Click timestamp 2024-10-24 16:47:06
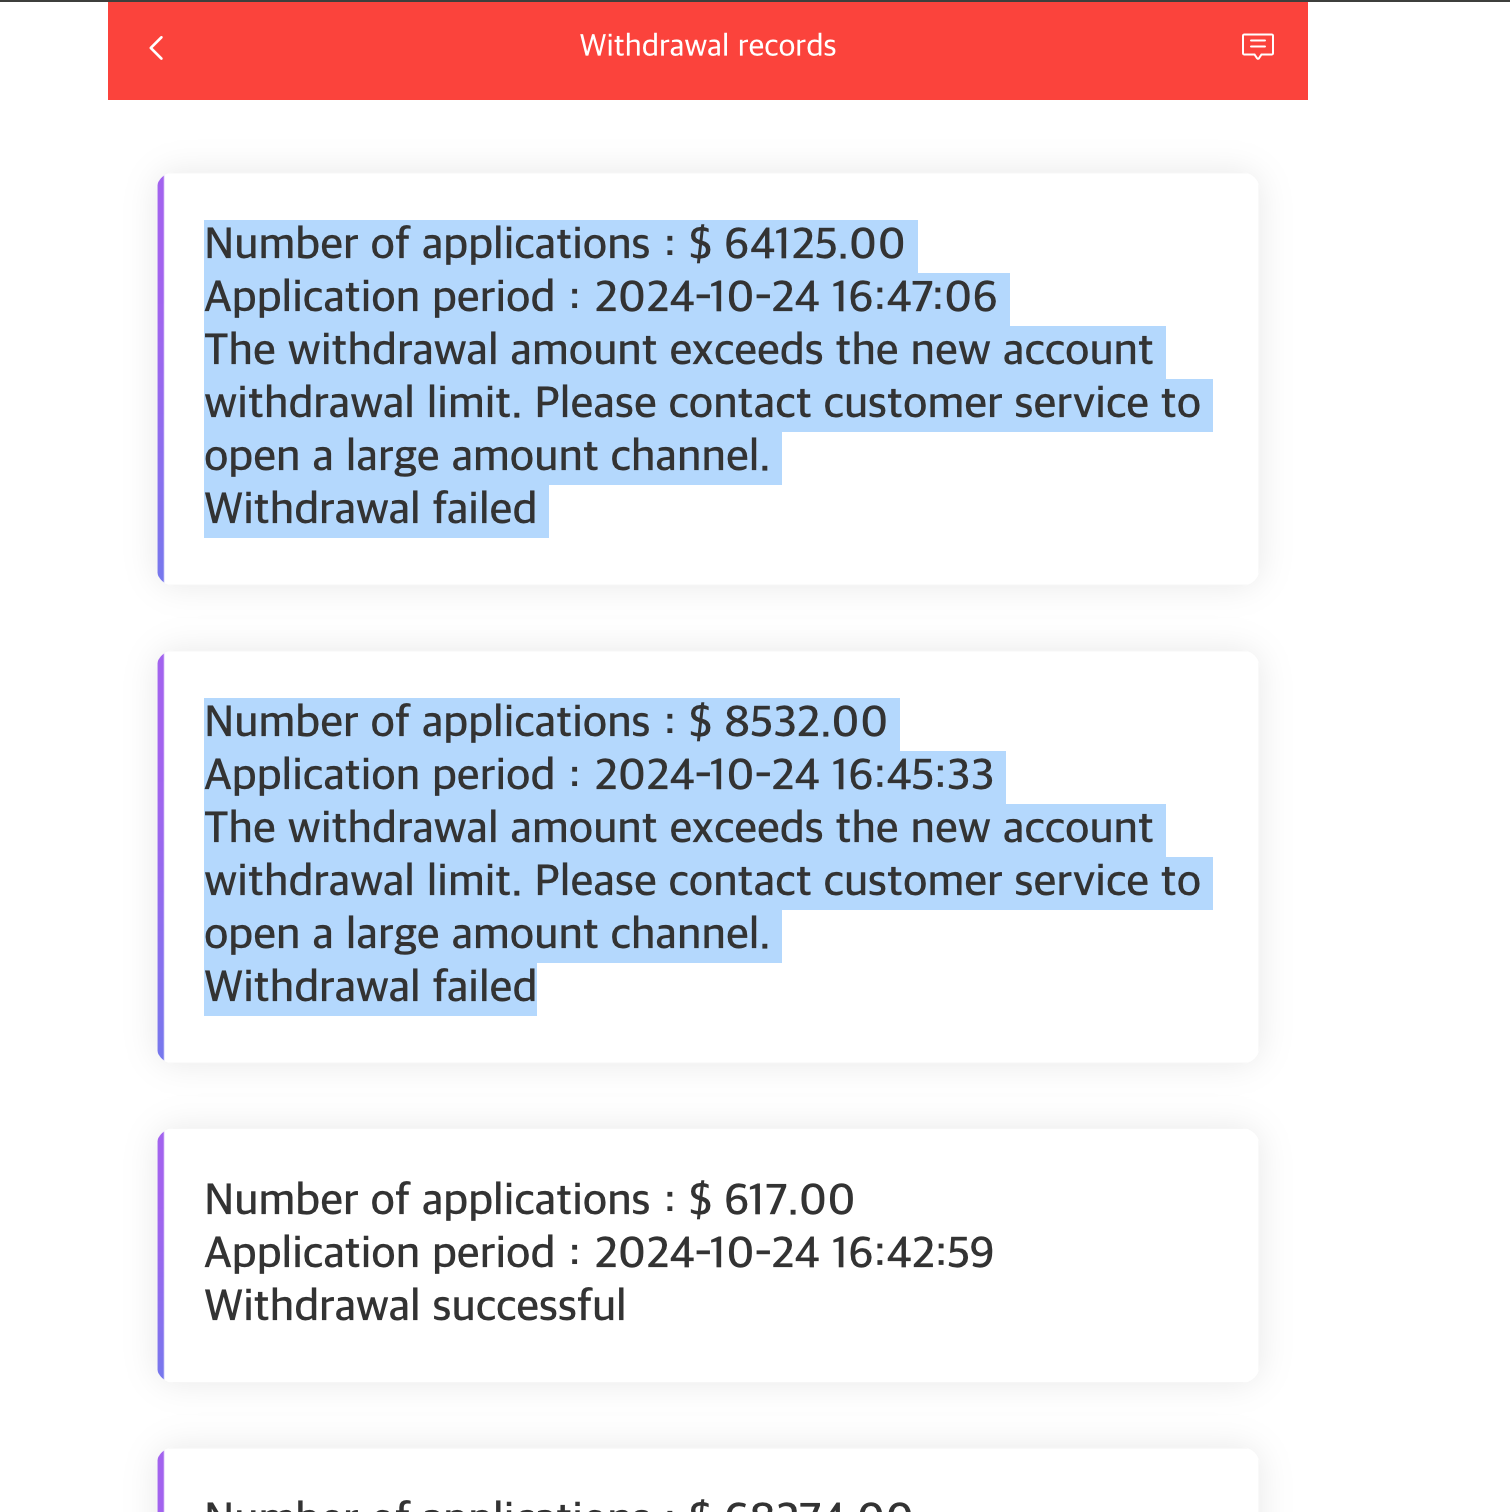 (796, 297)
